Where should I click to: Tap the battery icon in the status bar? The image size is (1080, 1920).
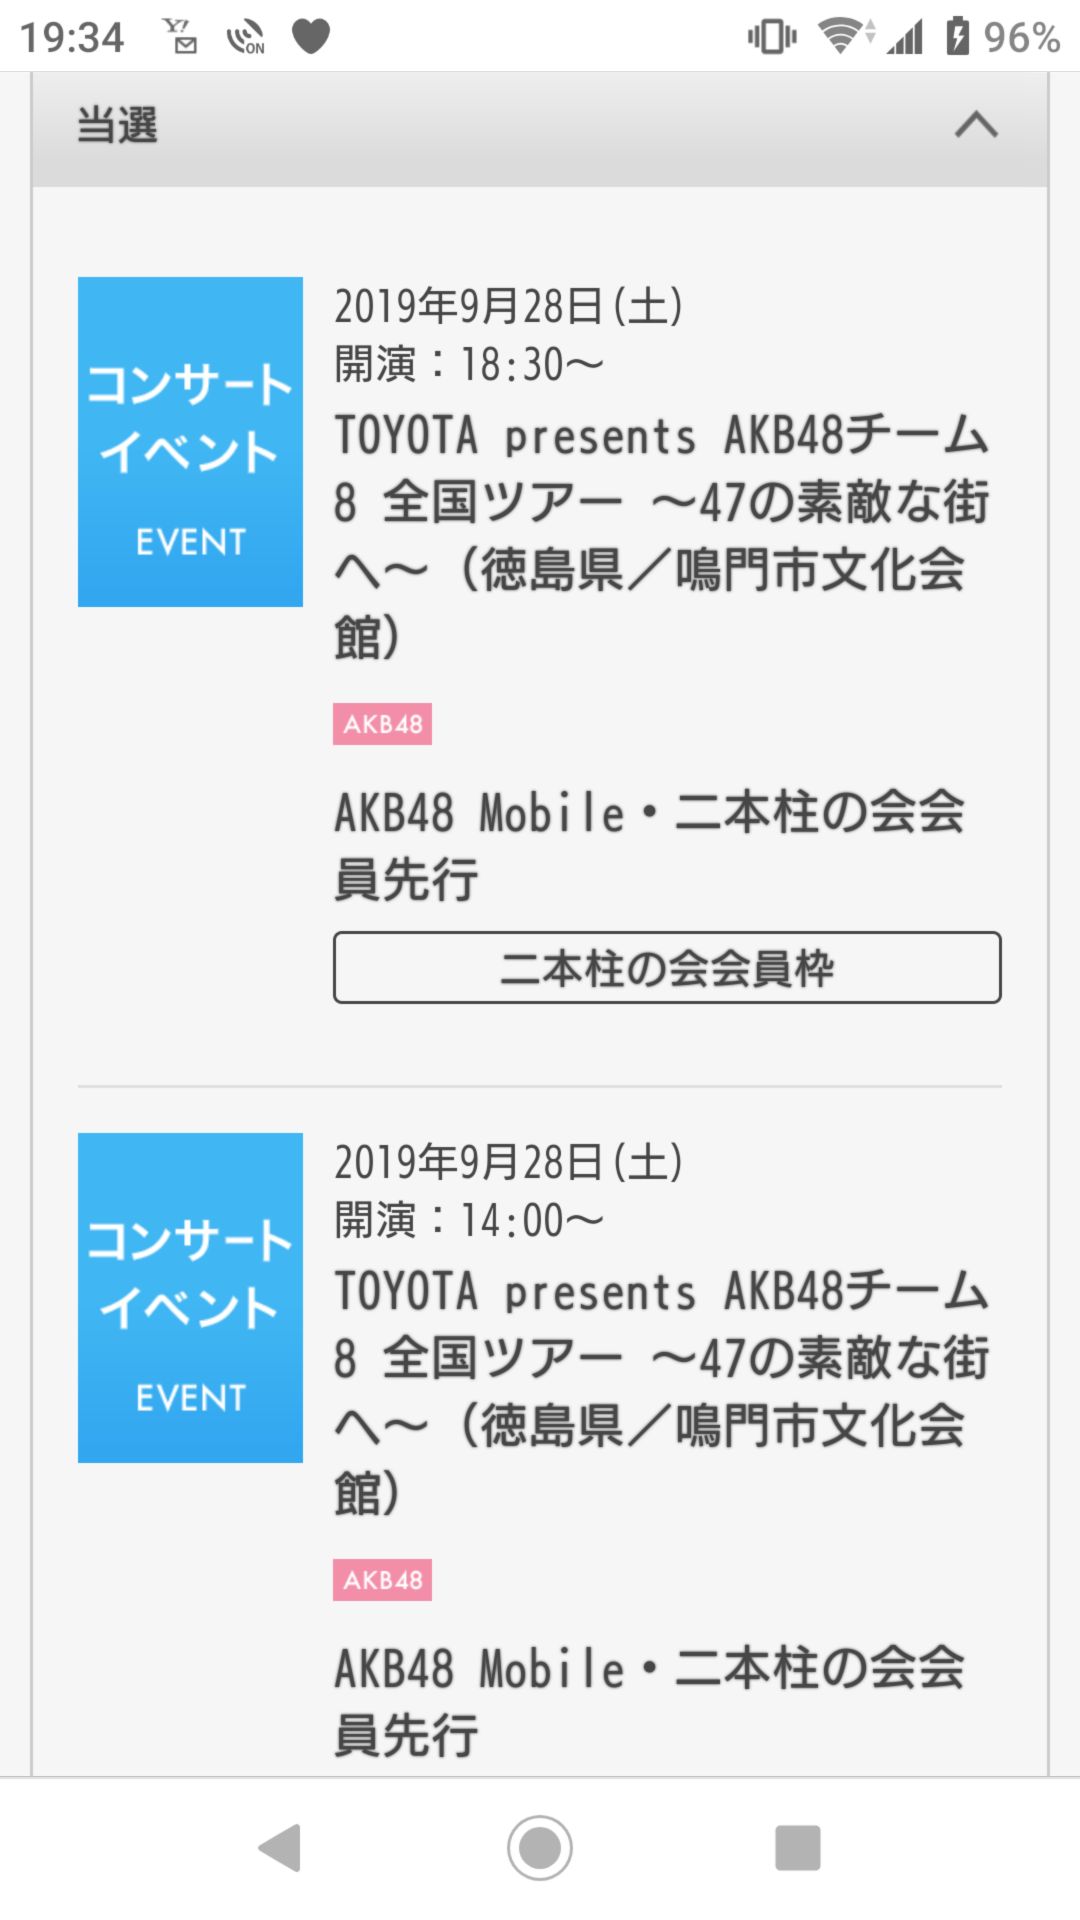click(x=957, y=37)
